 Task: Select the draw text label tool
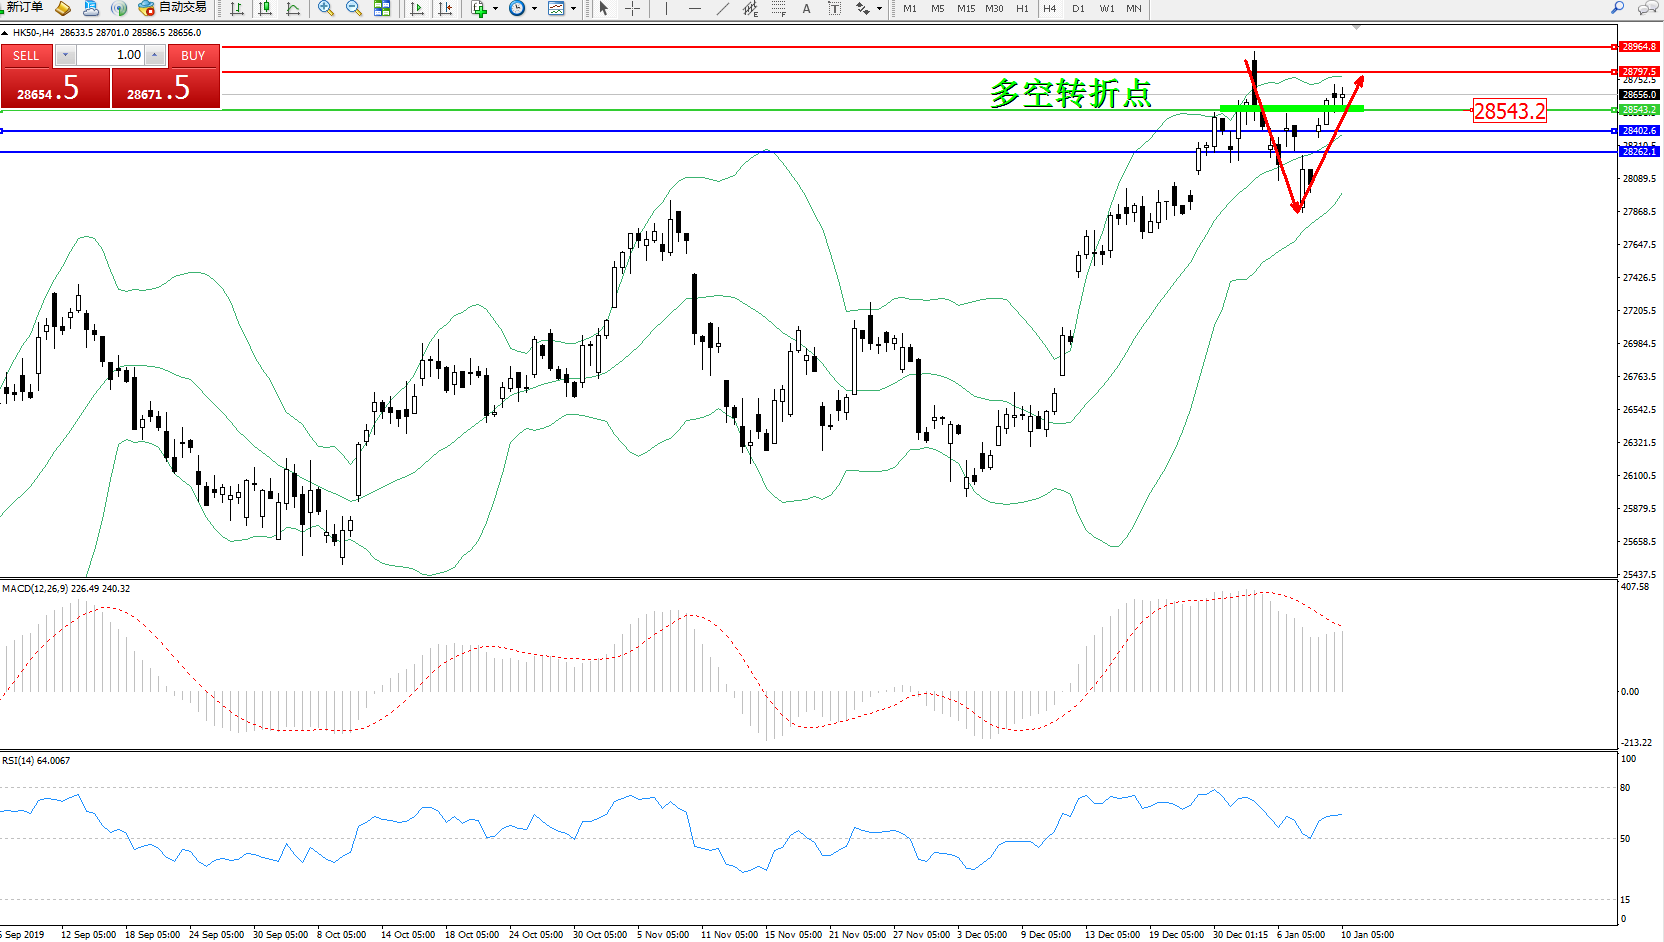tap(807, 8)
